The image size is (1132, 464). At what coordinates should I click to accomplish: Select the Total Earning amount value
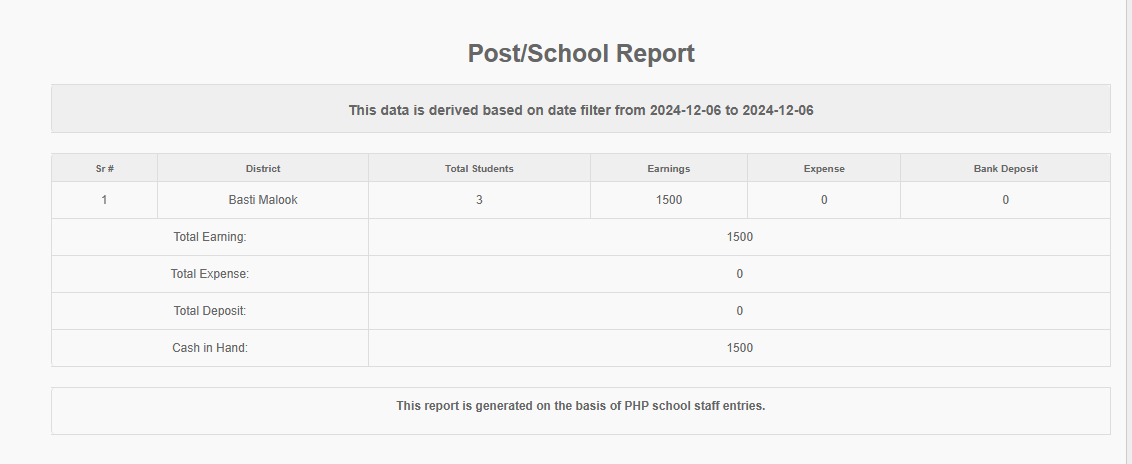click(740, 237)
